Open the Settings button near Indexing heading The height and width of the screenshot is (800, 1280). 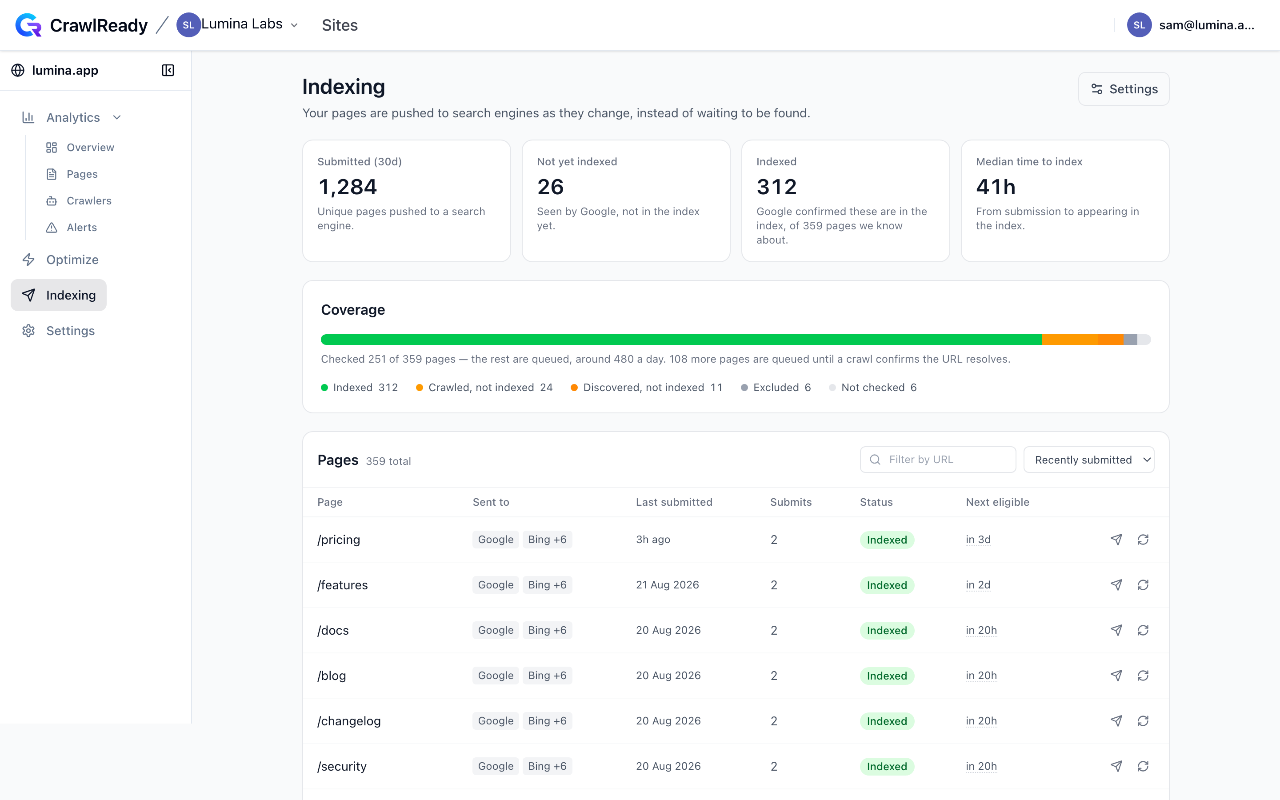point(1124,89)
